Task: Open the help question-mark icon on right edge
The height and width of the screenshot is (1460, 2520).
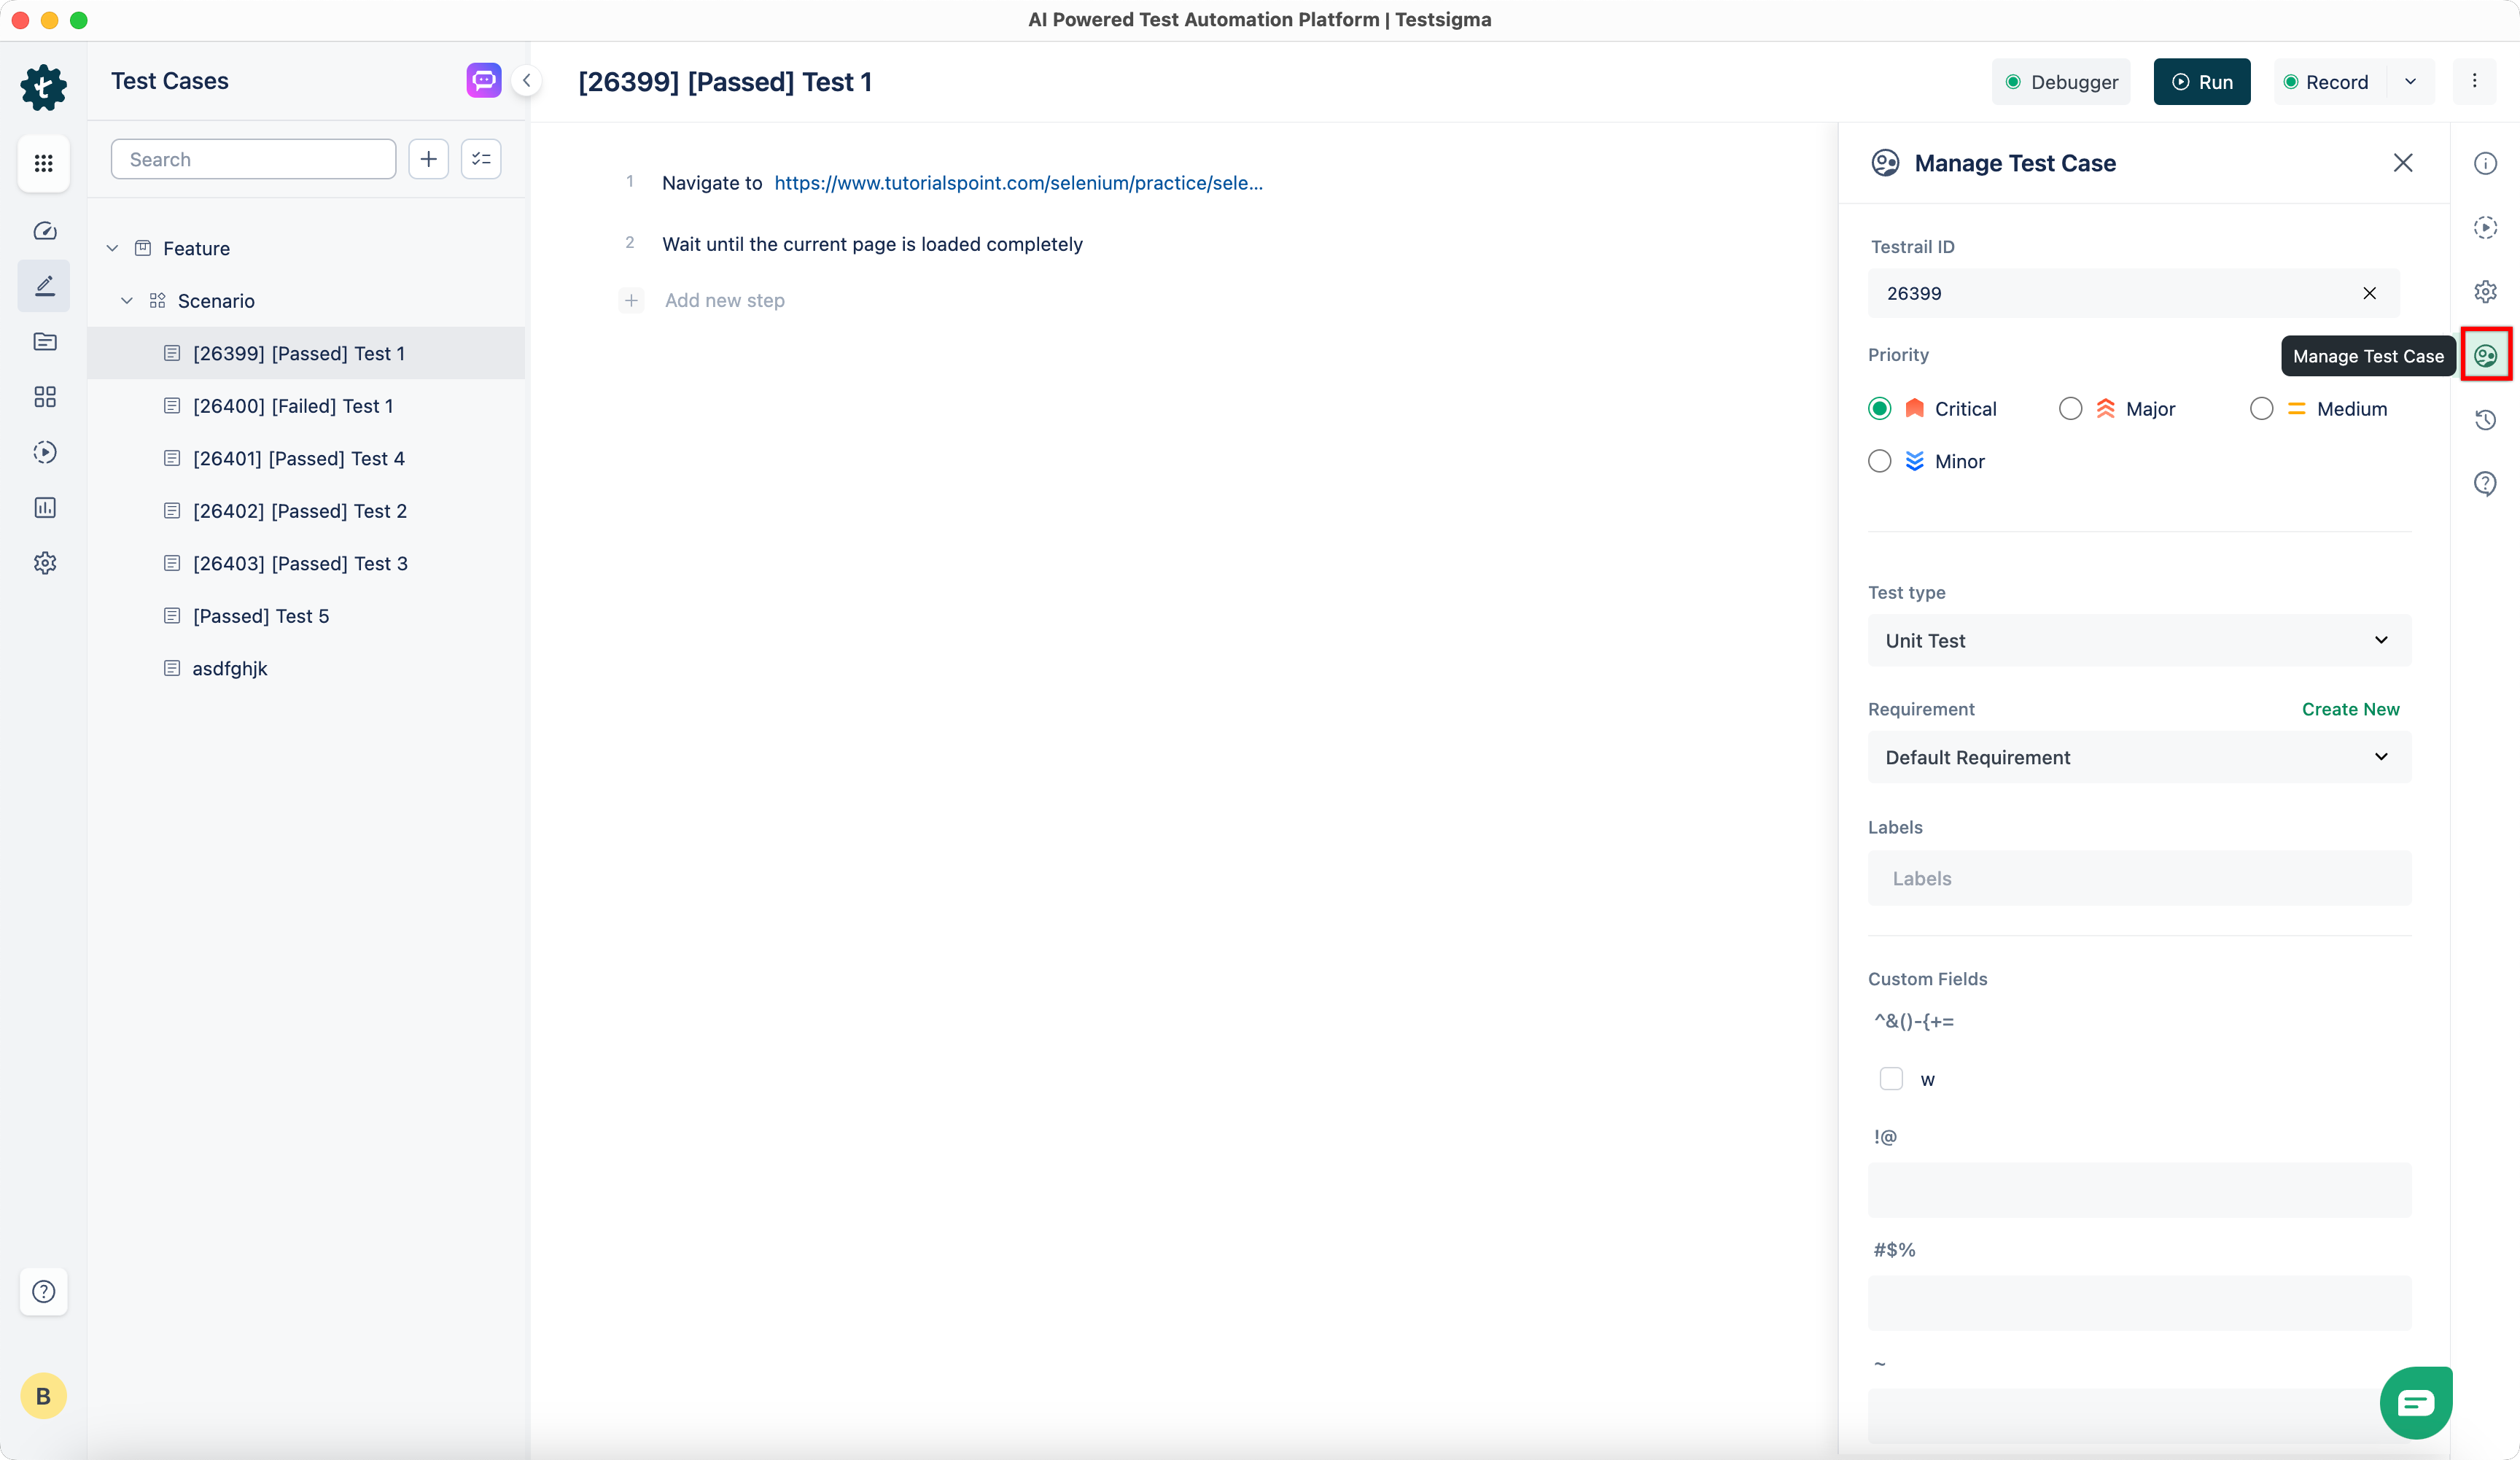Action: [x=2487, y=484]
